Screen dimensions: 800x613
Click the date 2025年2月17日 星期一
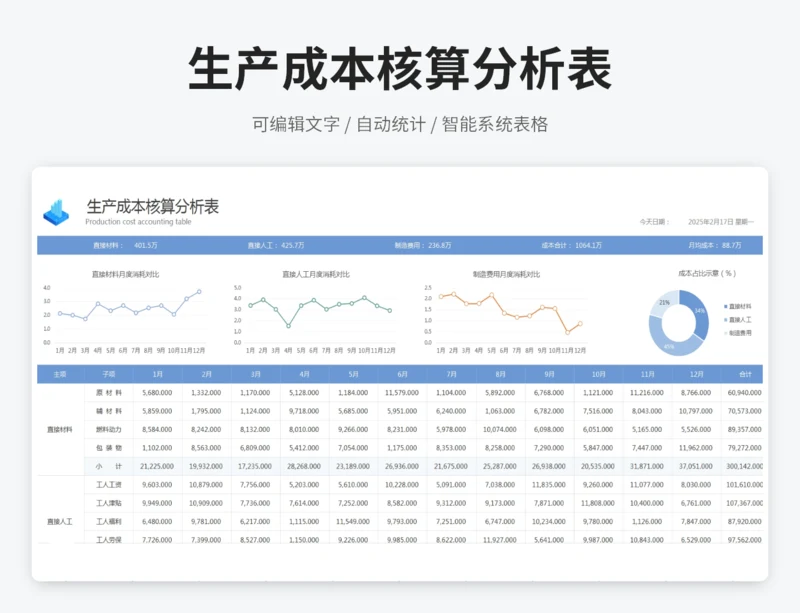(x=720, y=222)
